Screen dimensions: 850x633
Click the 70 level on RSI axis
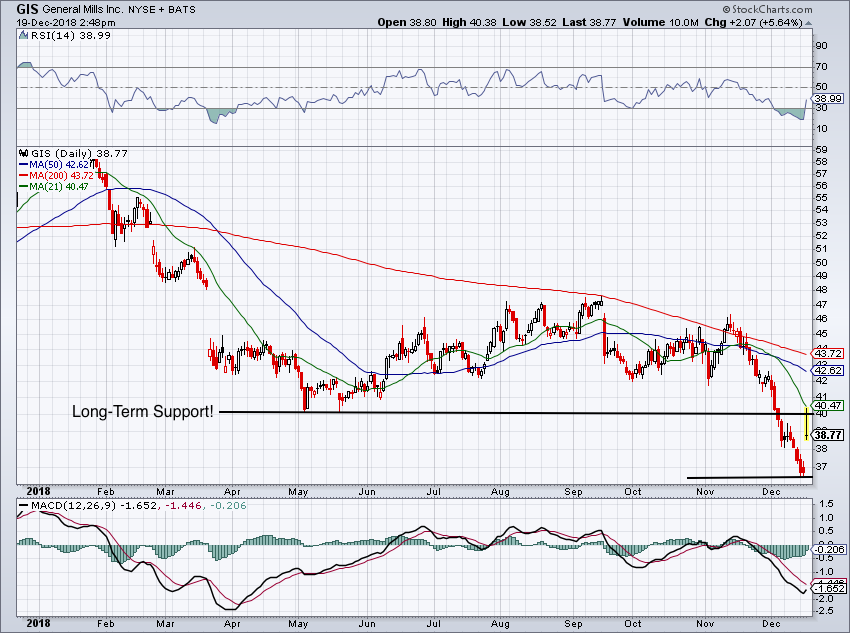(x=821, y=67)
